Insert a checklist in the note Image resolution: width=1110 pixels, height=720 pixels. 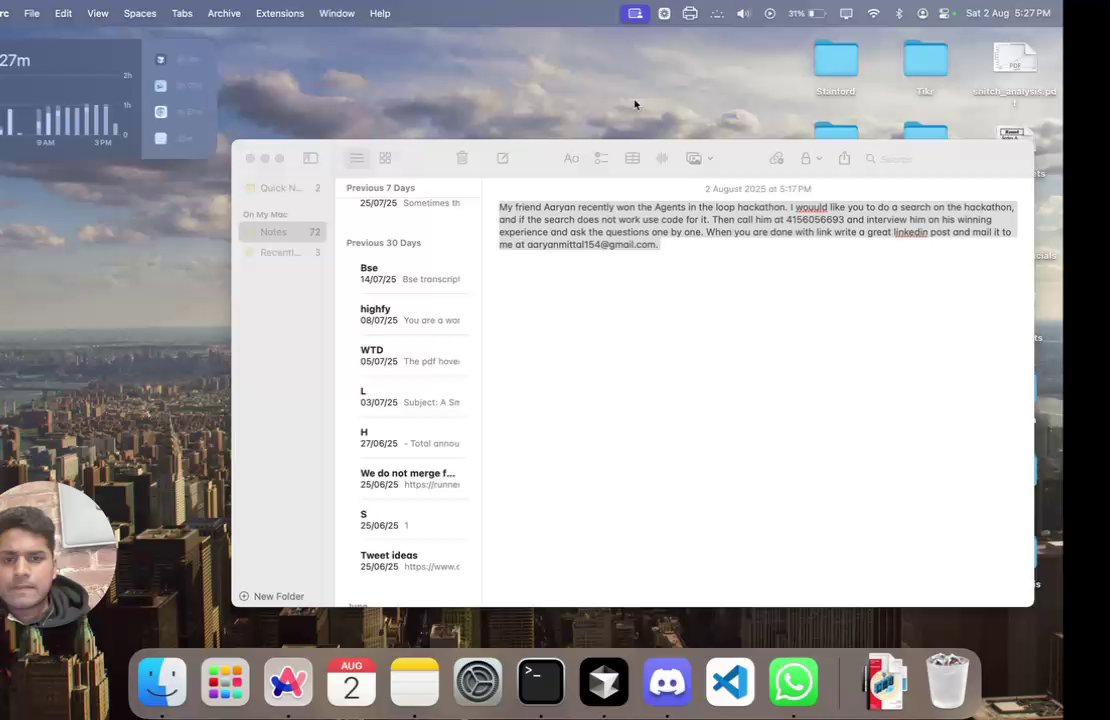click(601, 159)
